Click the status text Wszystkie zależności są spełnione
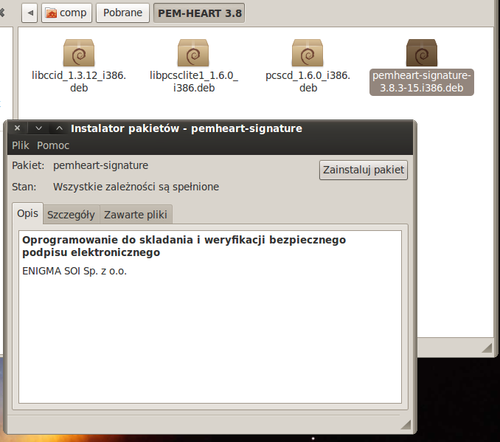 [136, 187]
